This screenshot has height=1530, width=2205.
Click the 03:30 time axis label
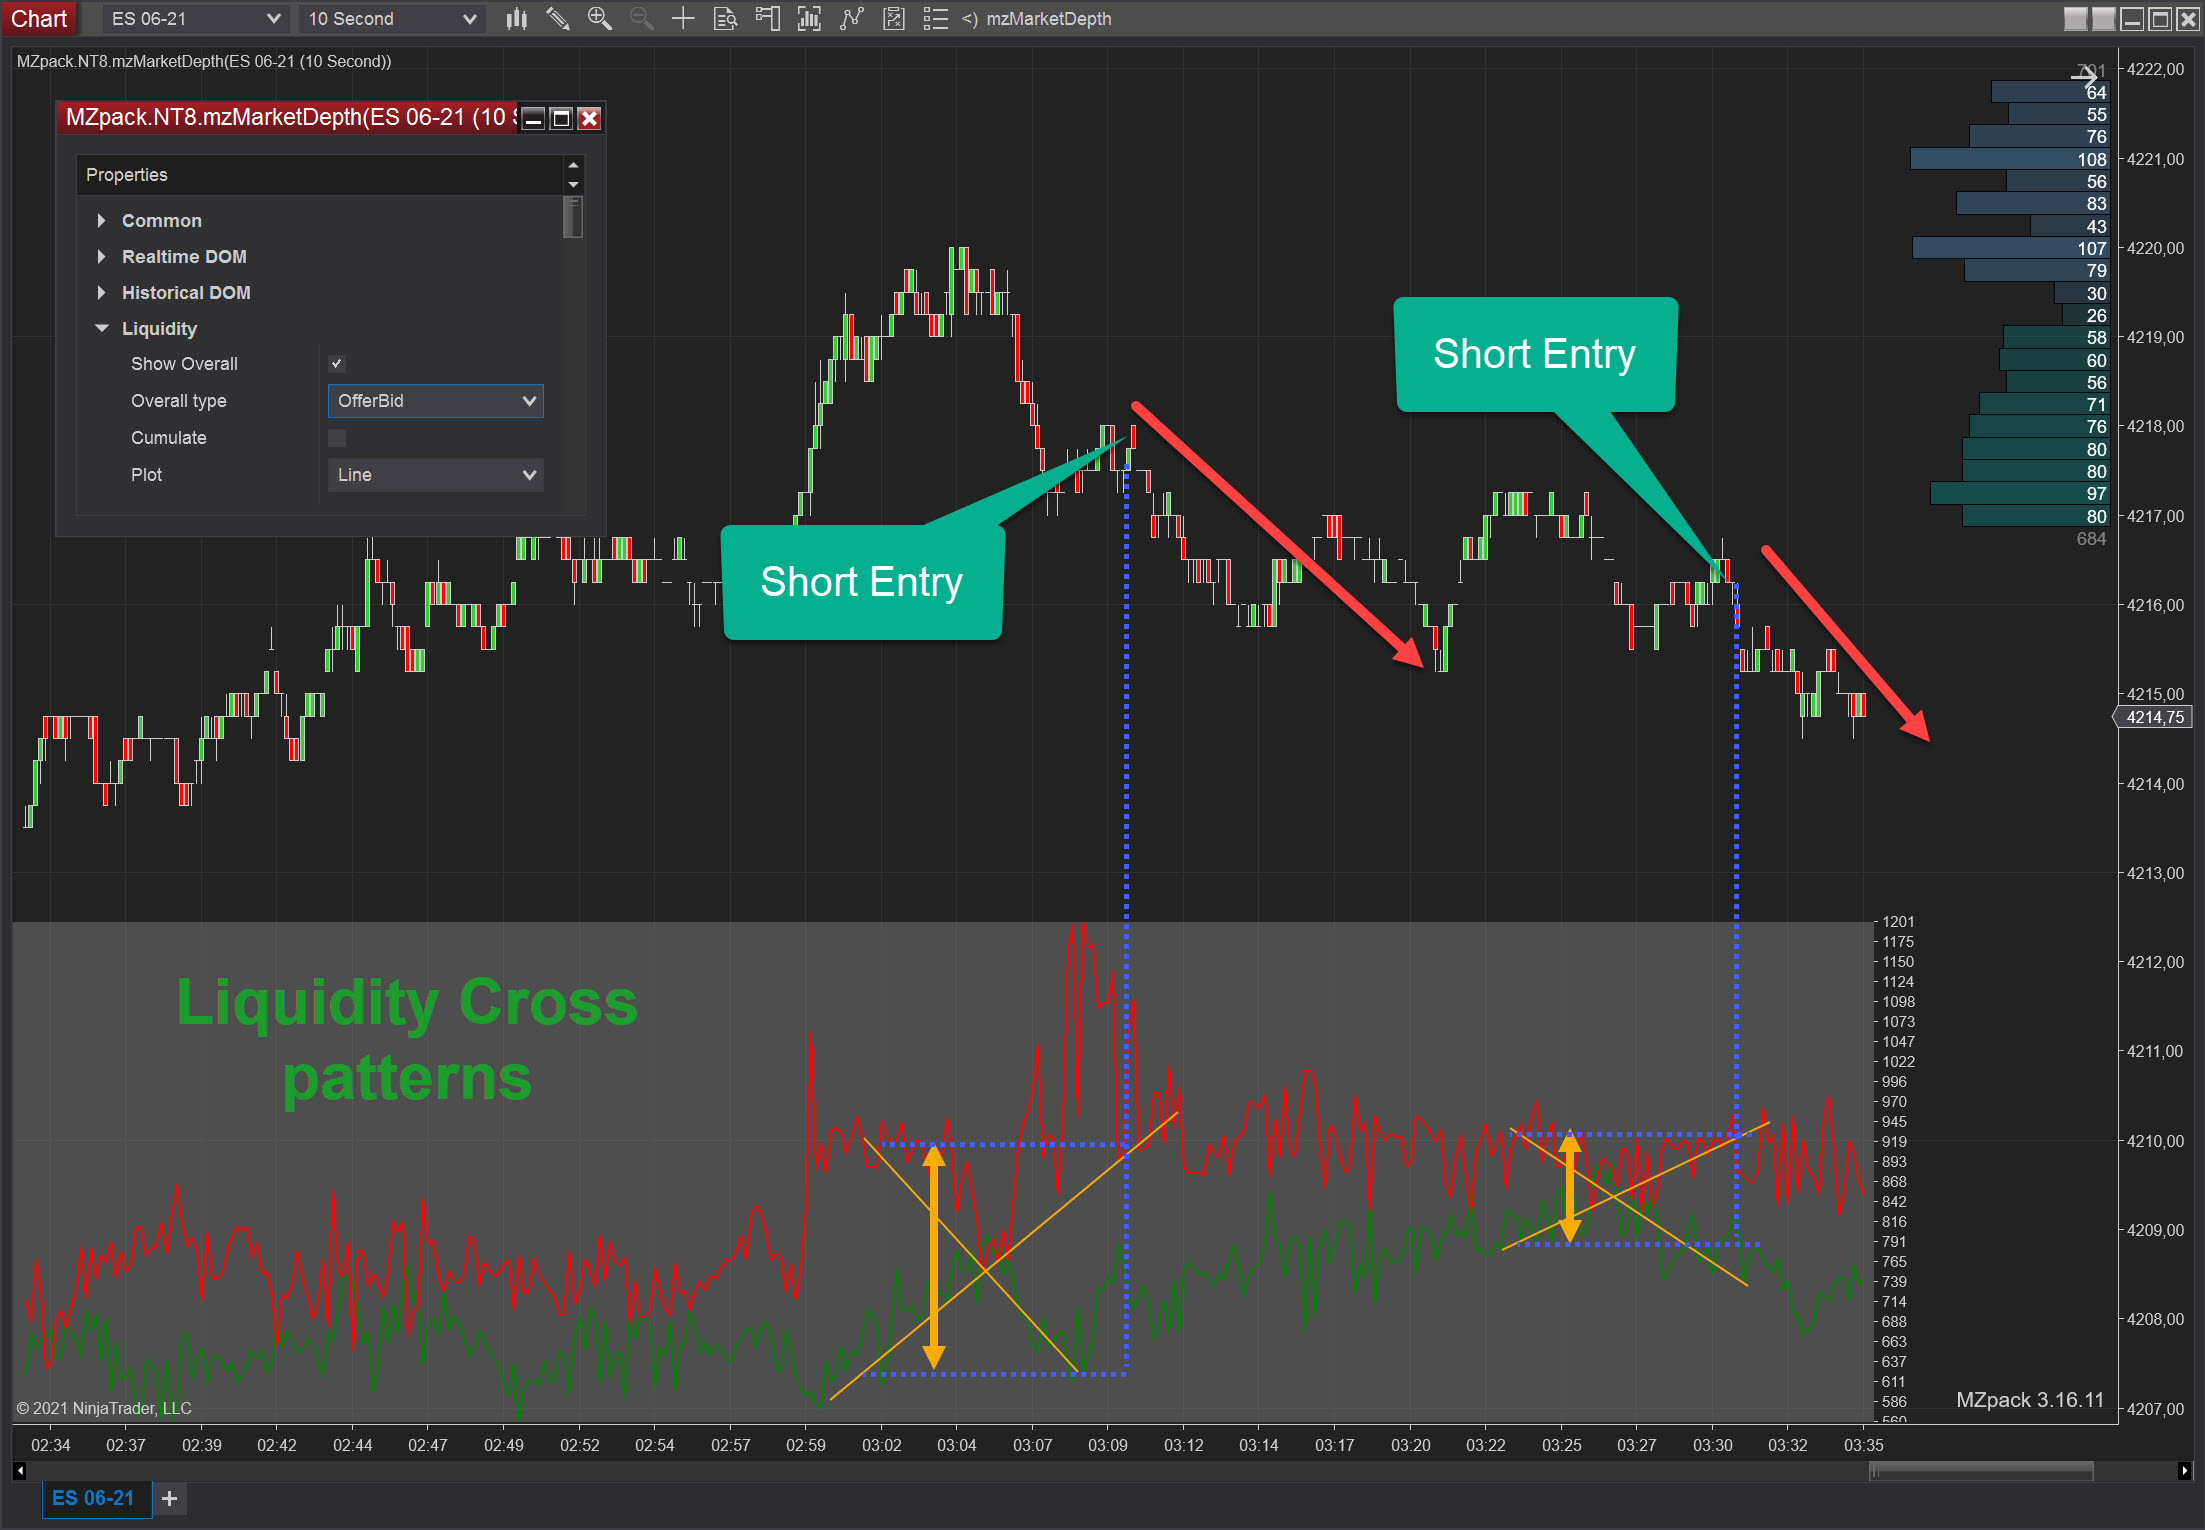[x=1712, y=1445]
